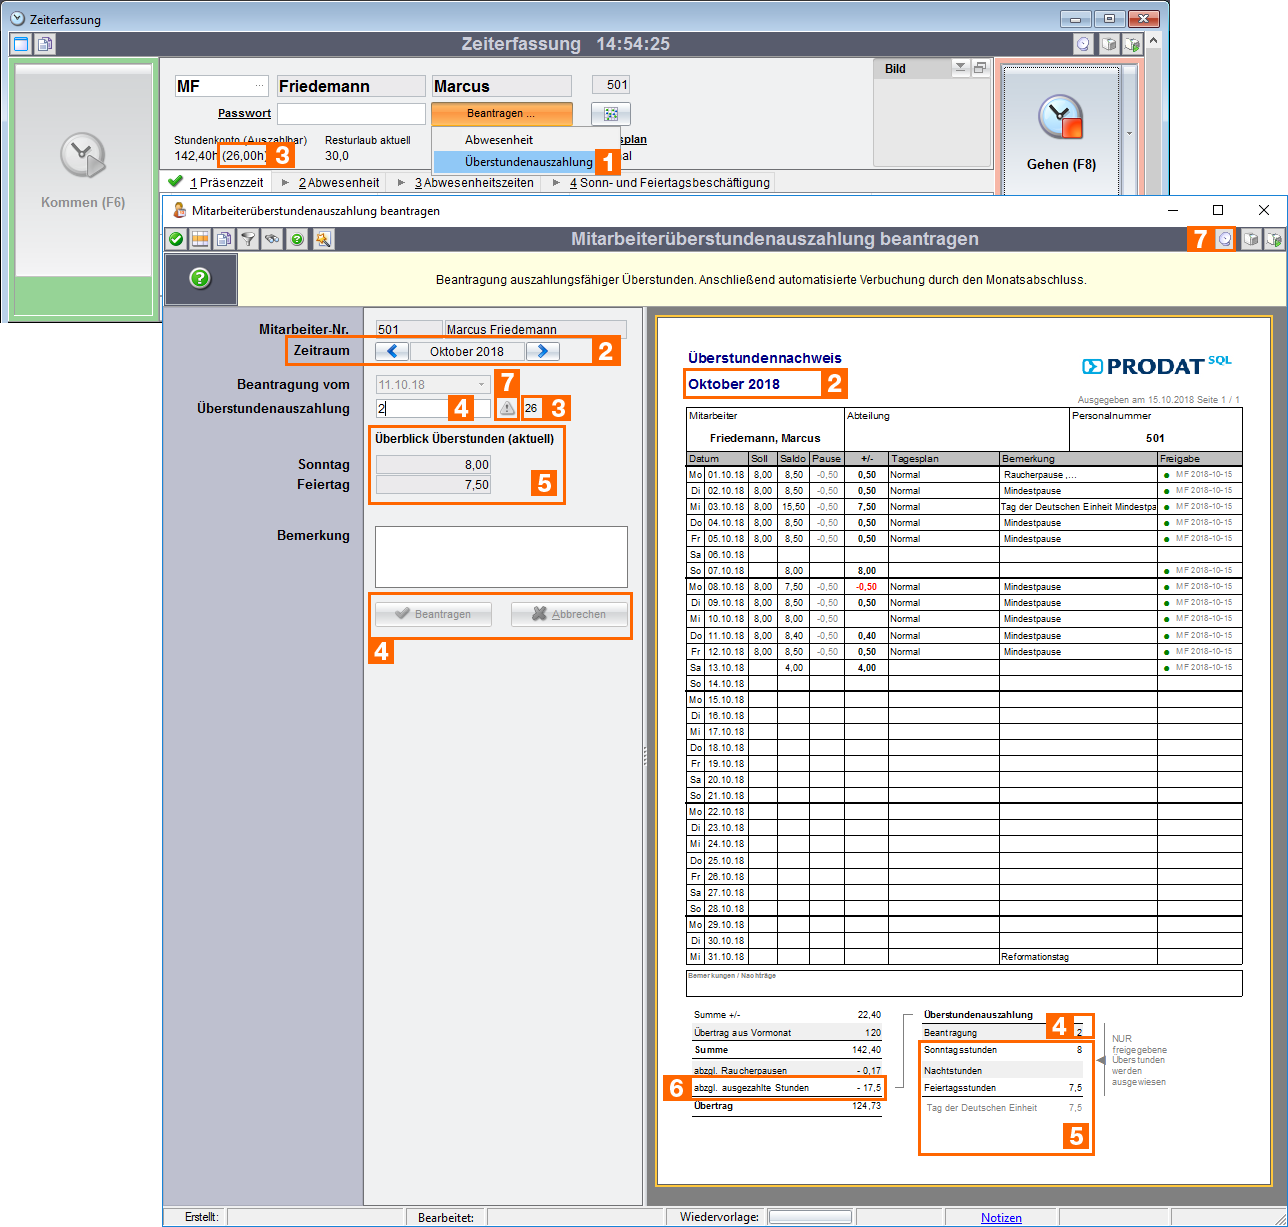Click the Übertrag value 124,73
The width and height of the screenshot is (1288, 1227).
coord(865,1106)
